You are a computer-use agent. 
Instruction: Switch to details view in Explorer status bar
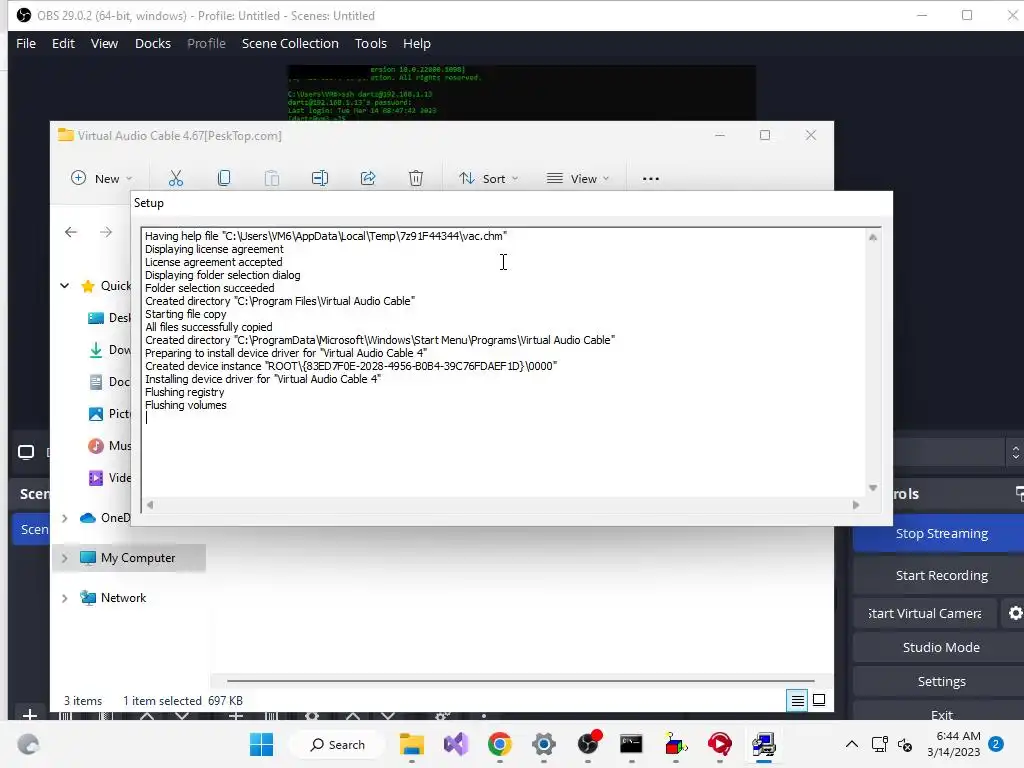(x=797, y=701)
